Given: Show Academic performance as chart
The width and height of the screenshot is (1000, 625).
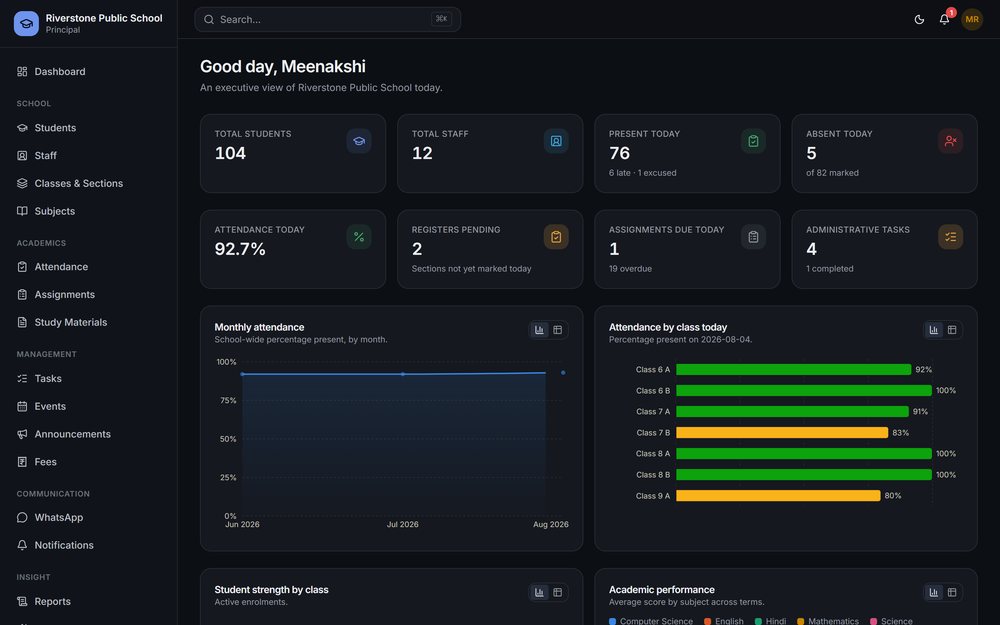Looking at the screenshot, I should pyautogui.click(x=934, y=592).
